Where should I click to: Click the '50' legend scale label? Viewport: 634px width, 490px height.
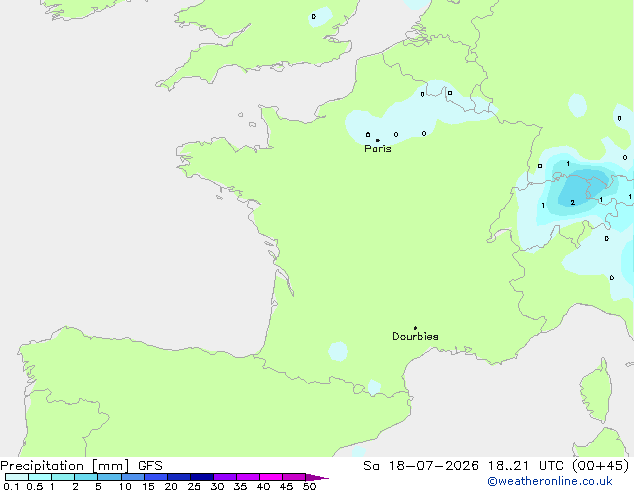point(310,486)
